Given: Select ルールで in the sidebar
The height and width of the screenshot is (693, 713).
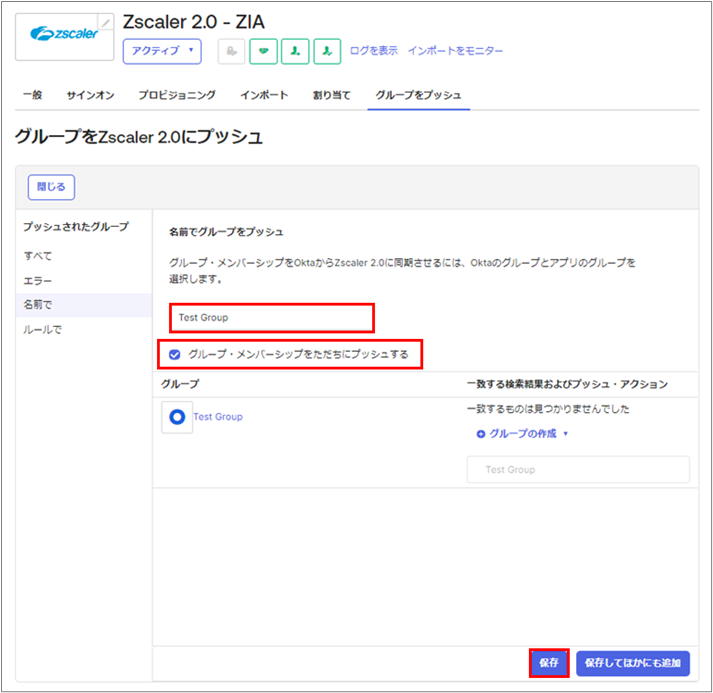Looking at the screenshot, I should coord(43,329).
